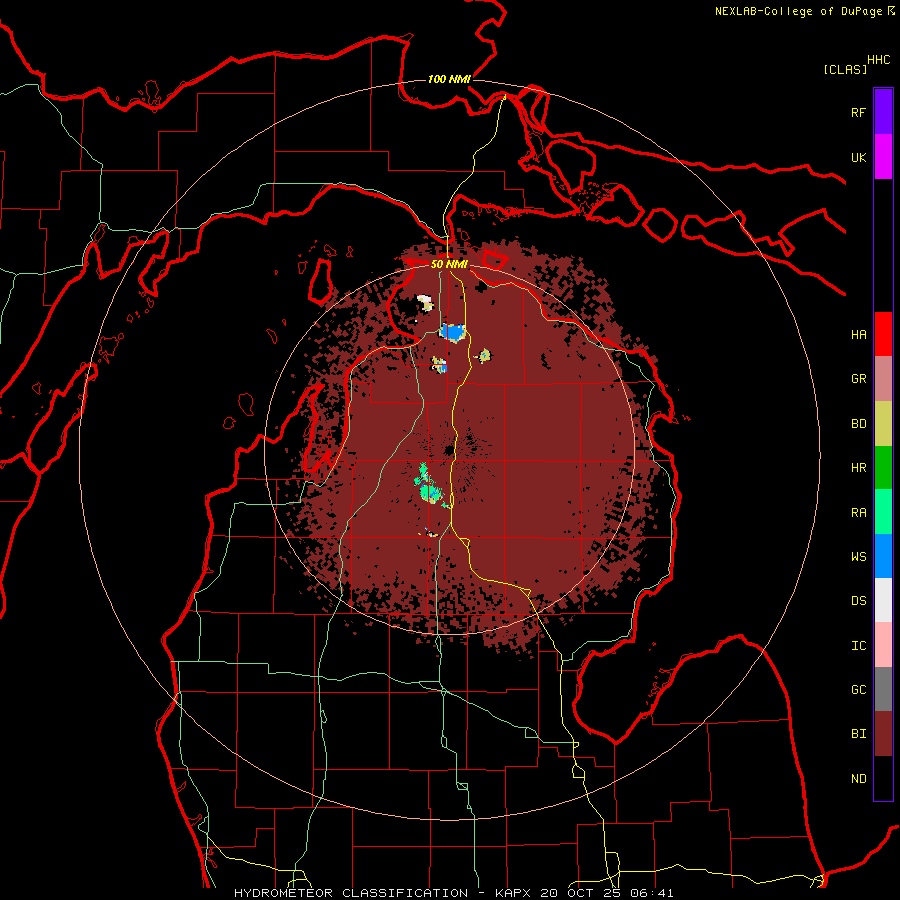
Task: Click the IC light pink legend band
Action: tap(883, 645)
